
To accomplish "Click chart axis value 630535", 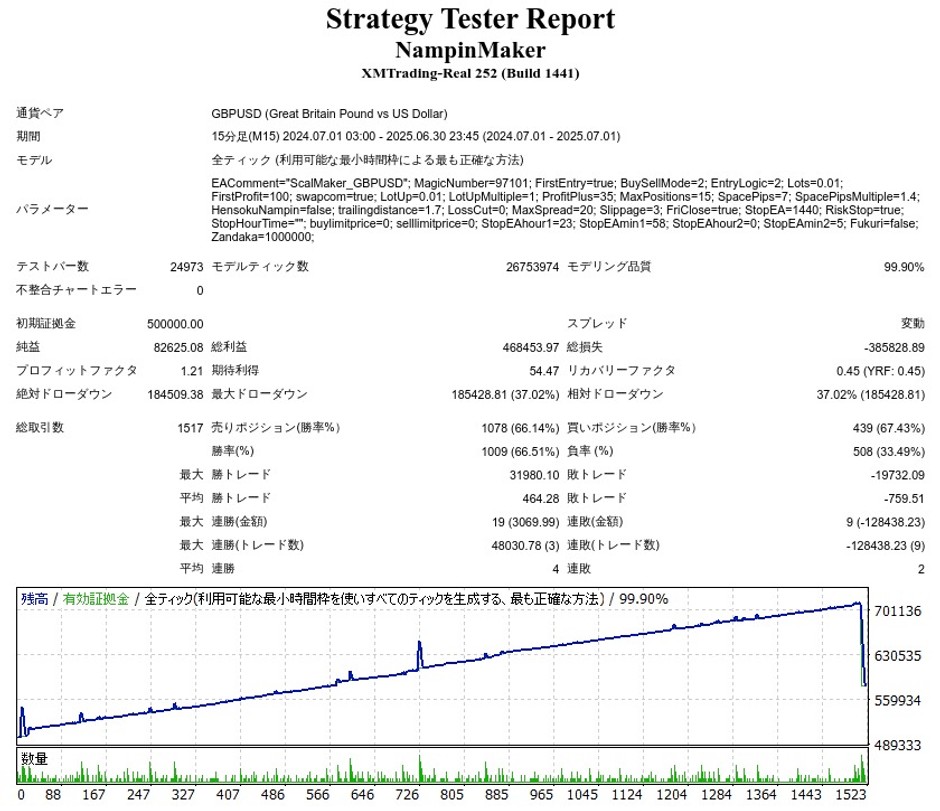I will click(897, 655).
